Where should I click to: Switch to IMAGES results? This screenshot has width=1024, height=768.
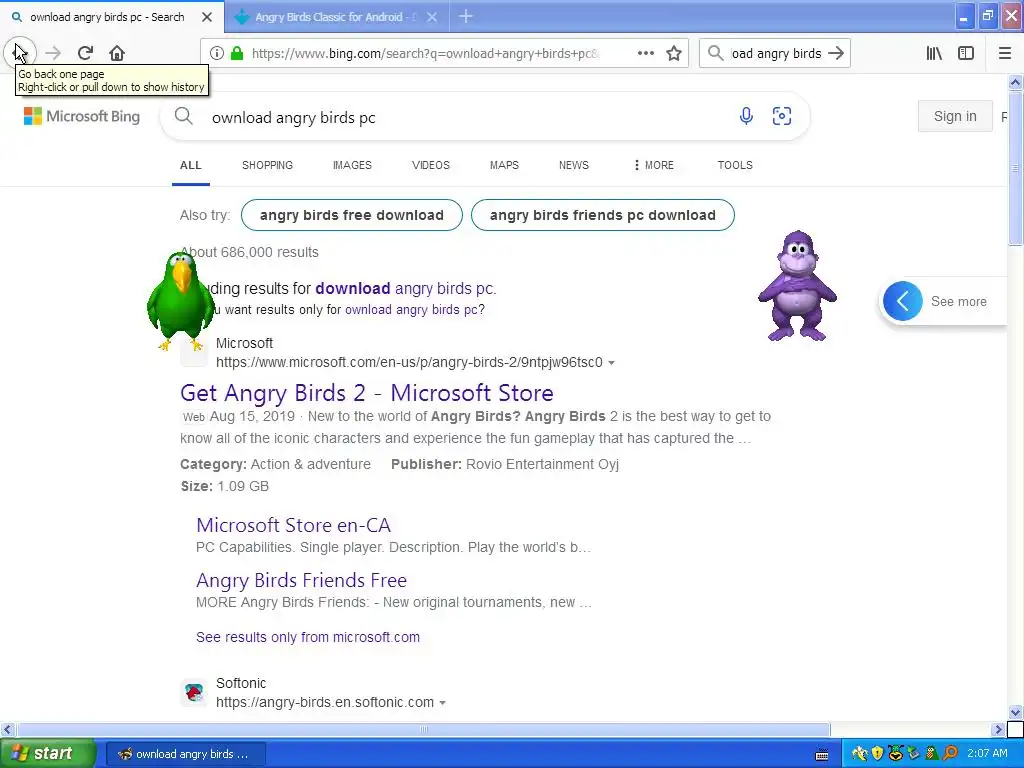[352, 165]
